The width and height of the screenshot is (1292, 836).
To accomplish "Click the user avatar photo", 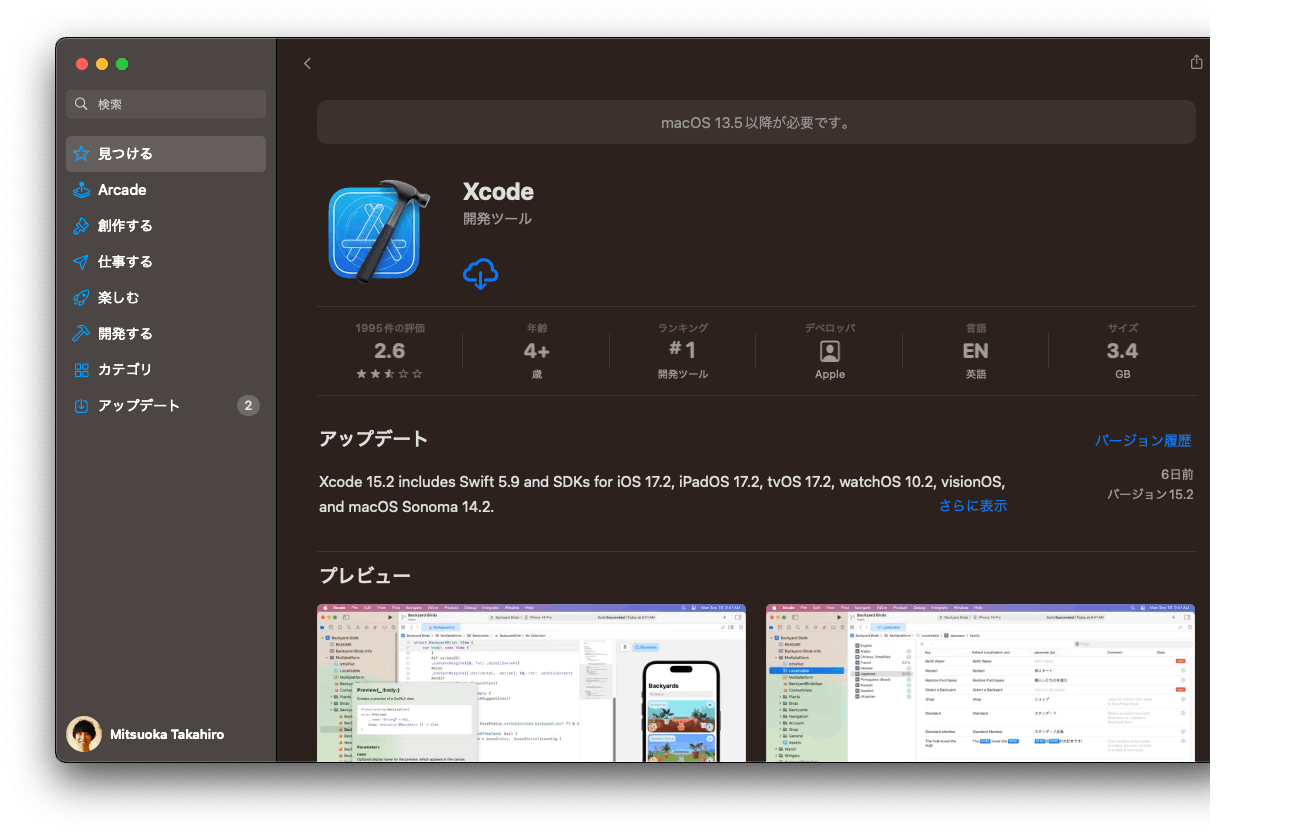I will [x=84, y=734].
